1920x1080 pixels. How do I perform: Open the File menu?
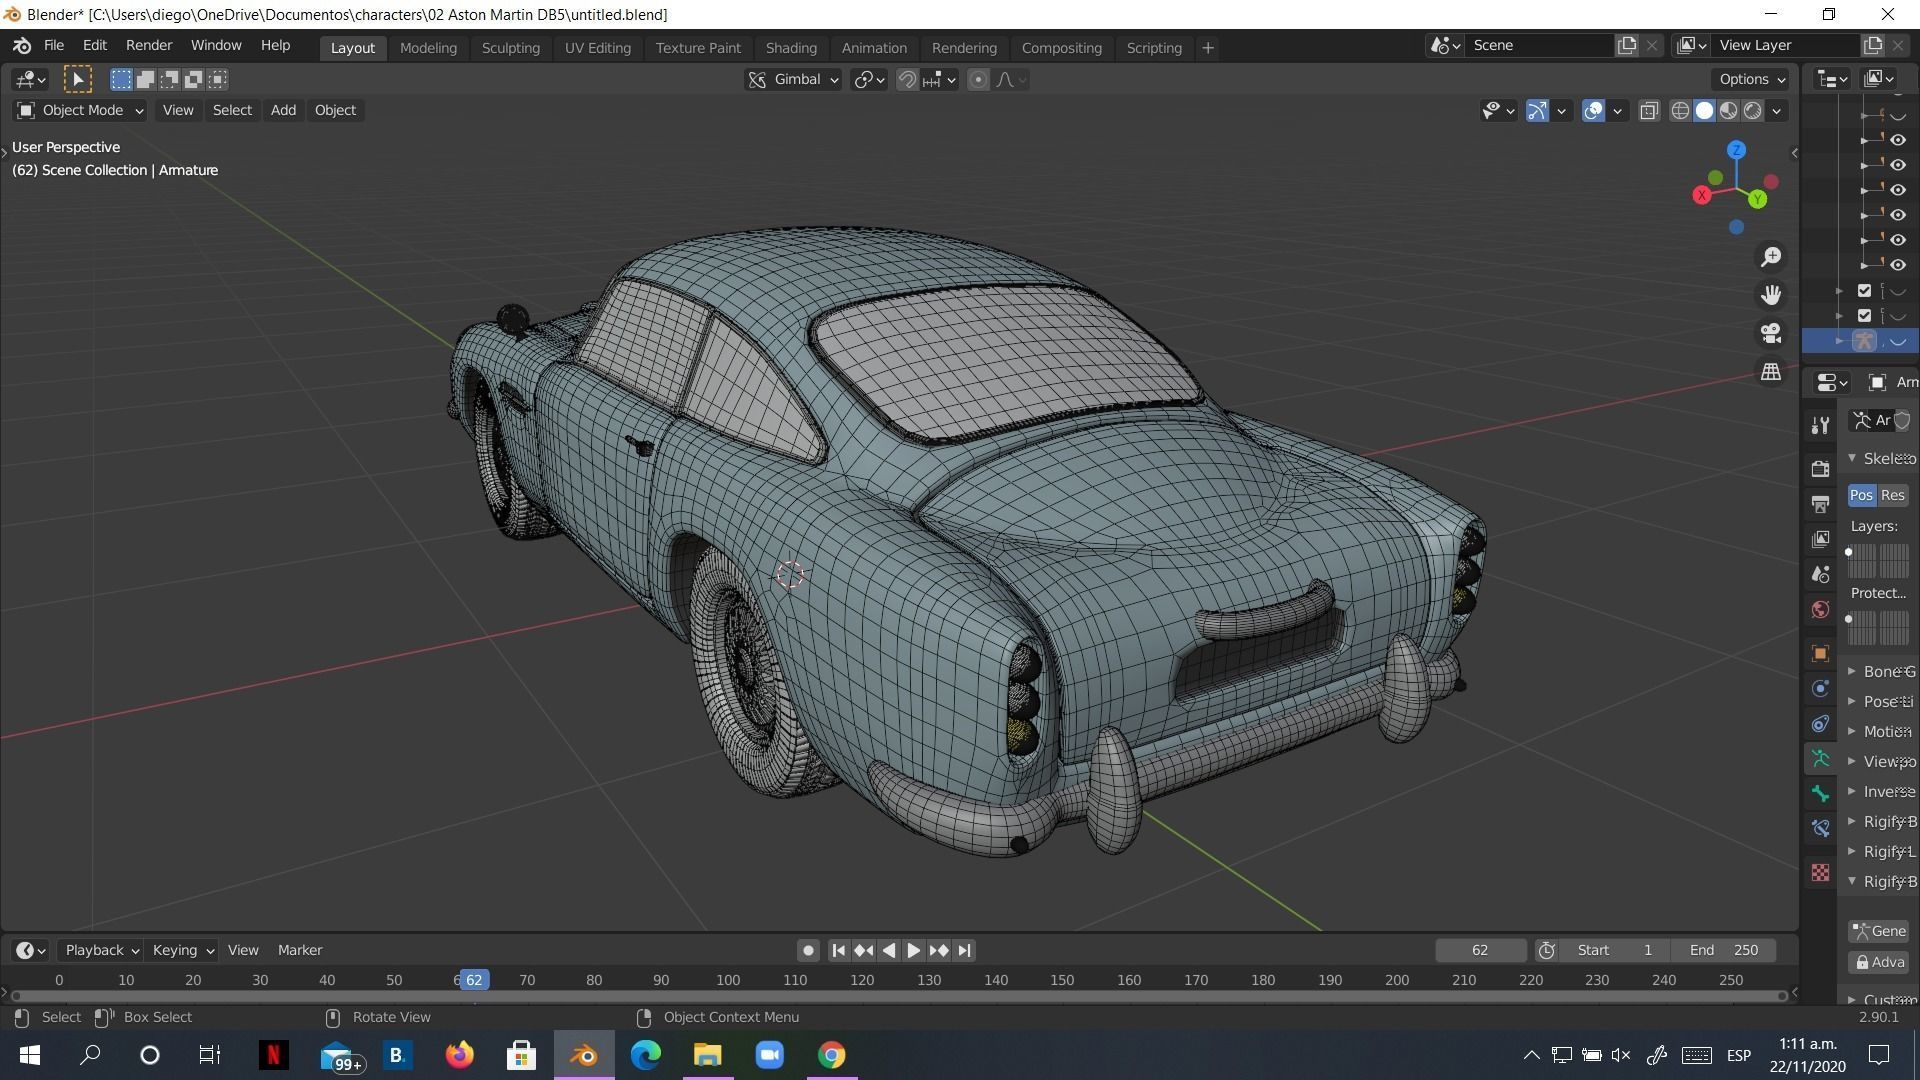tap(53, 46)
